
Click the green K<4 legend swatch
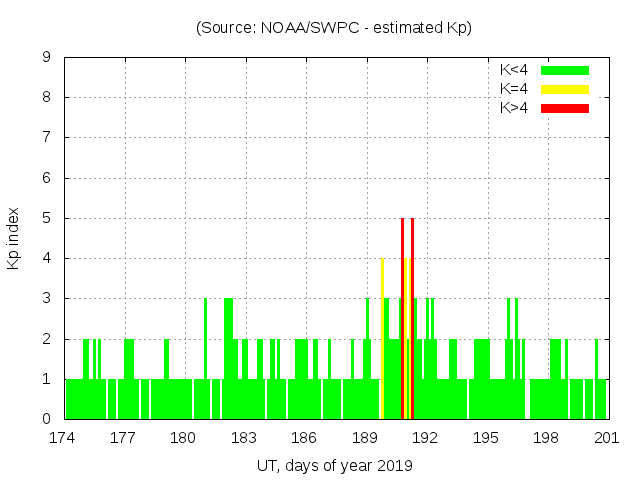click(565, 70)
